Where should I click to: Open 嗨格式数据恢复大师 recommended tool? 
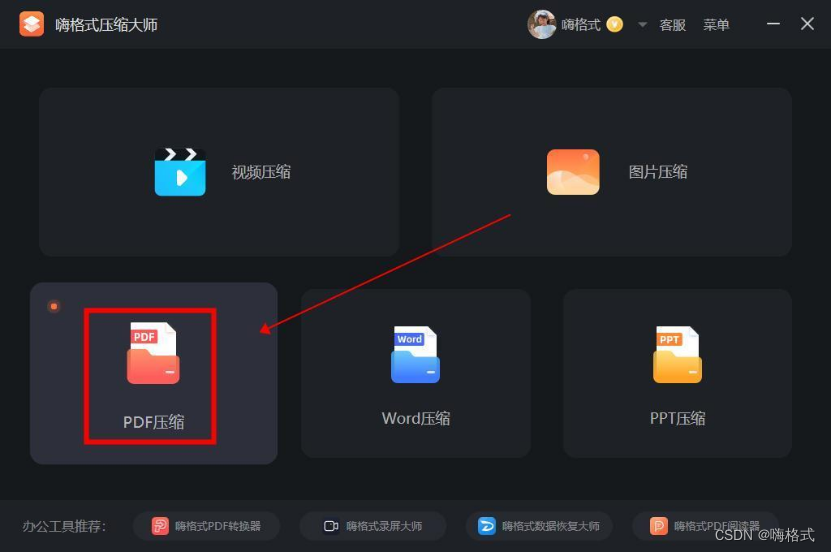(539, 526)
